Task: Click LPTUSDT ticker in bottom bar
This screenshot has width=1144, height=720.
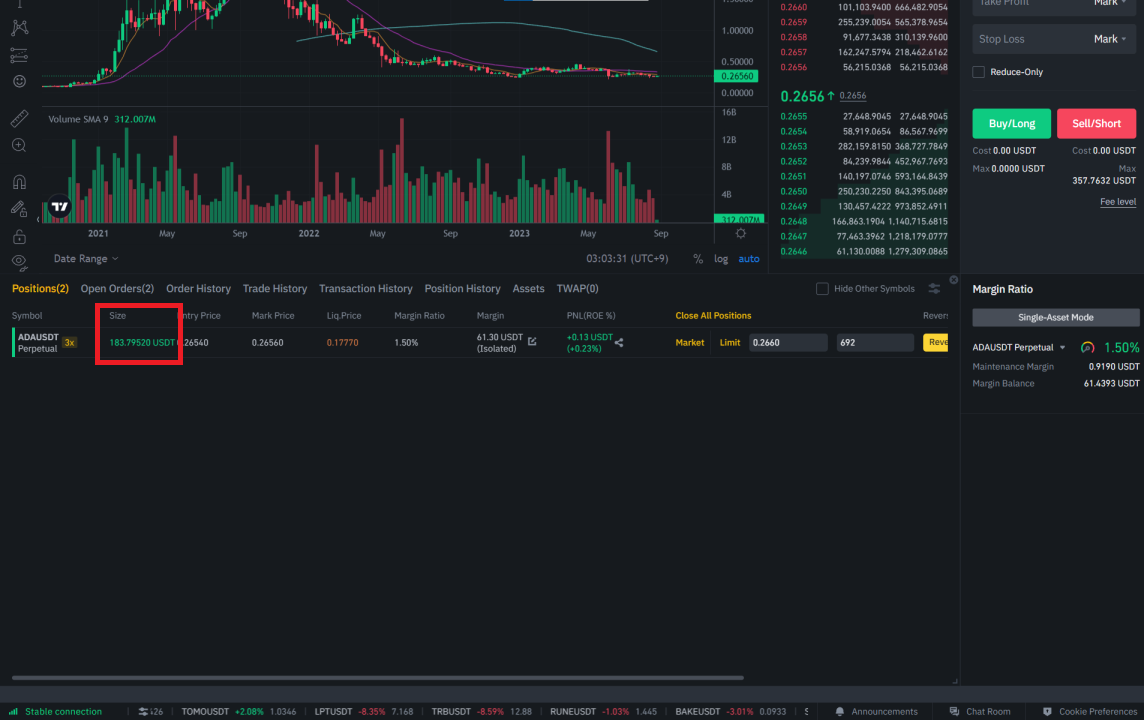Action: [363, 711]
